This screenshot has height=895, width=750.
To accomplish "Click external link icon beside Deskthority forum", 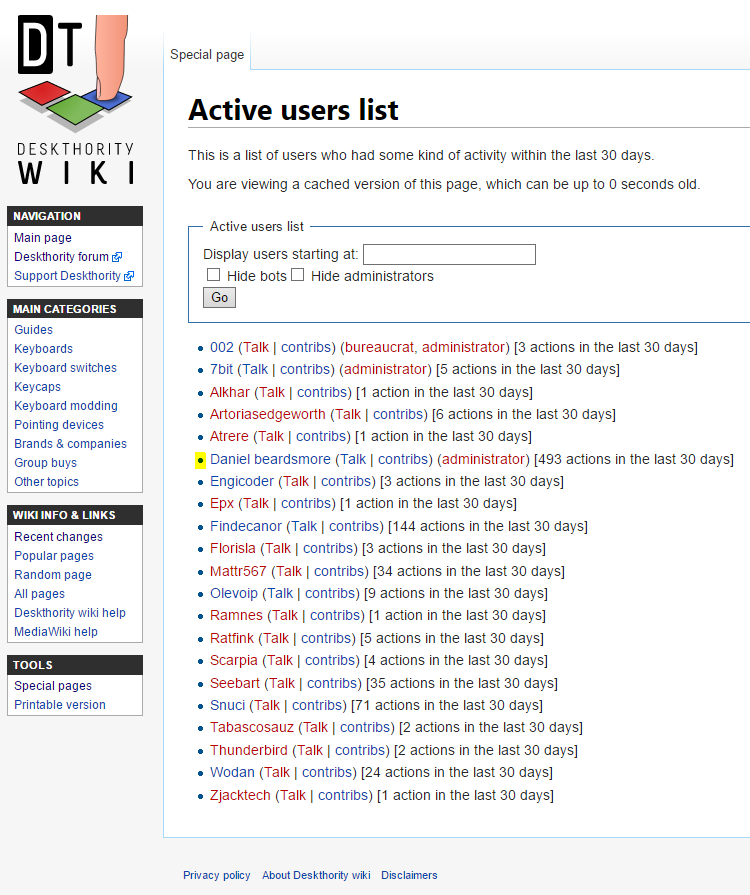I will coord(117,258).
